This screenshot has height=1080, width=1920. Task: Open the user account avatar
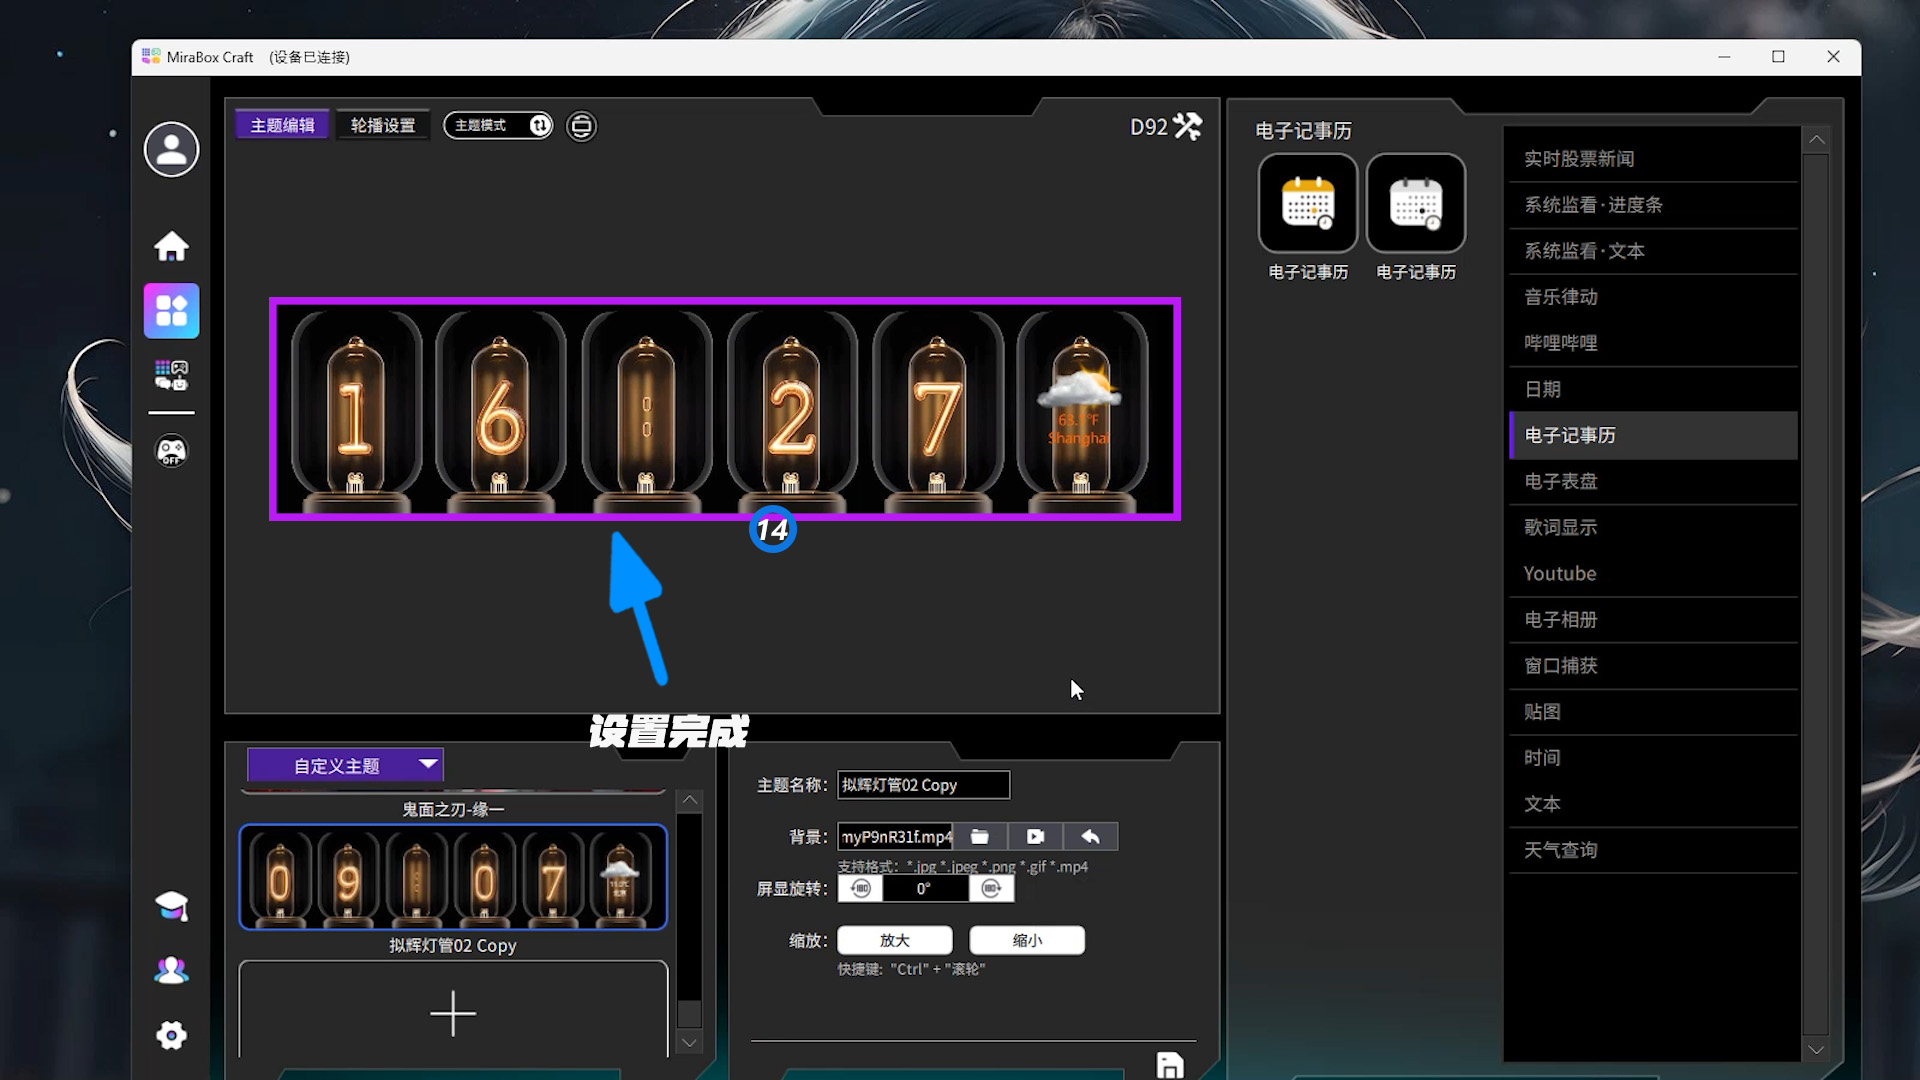(171, 150)
